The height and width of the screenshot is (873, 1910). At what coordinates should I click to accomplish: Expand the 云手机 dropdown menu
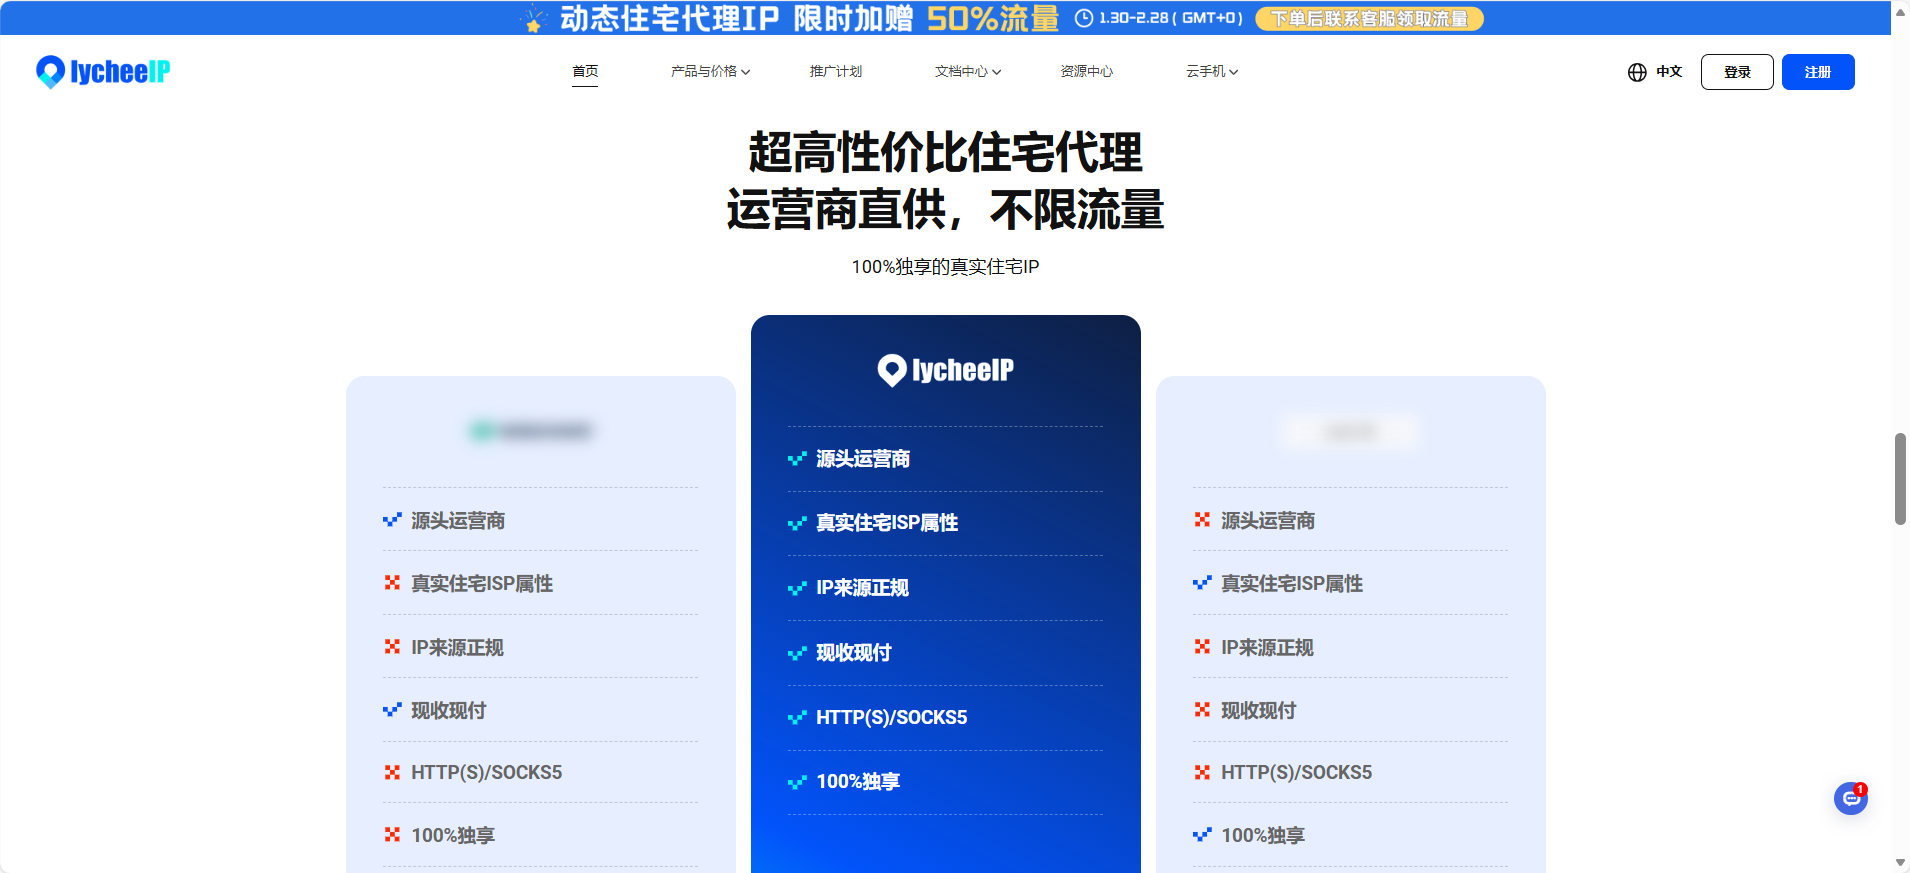coord(1211,72)
